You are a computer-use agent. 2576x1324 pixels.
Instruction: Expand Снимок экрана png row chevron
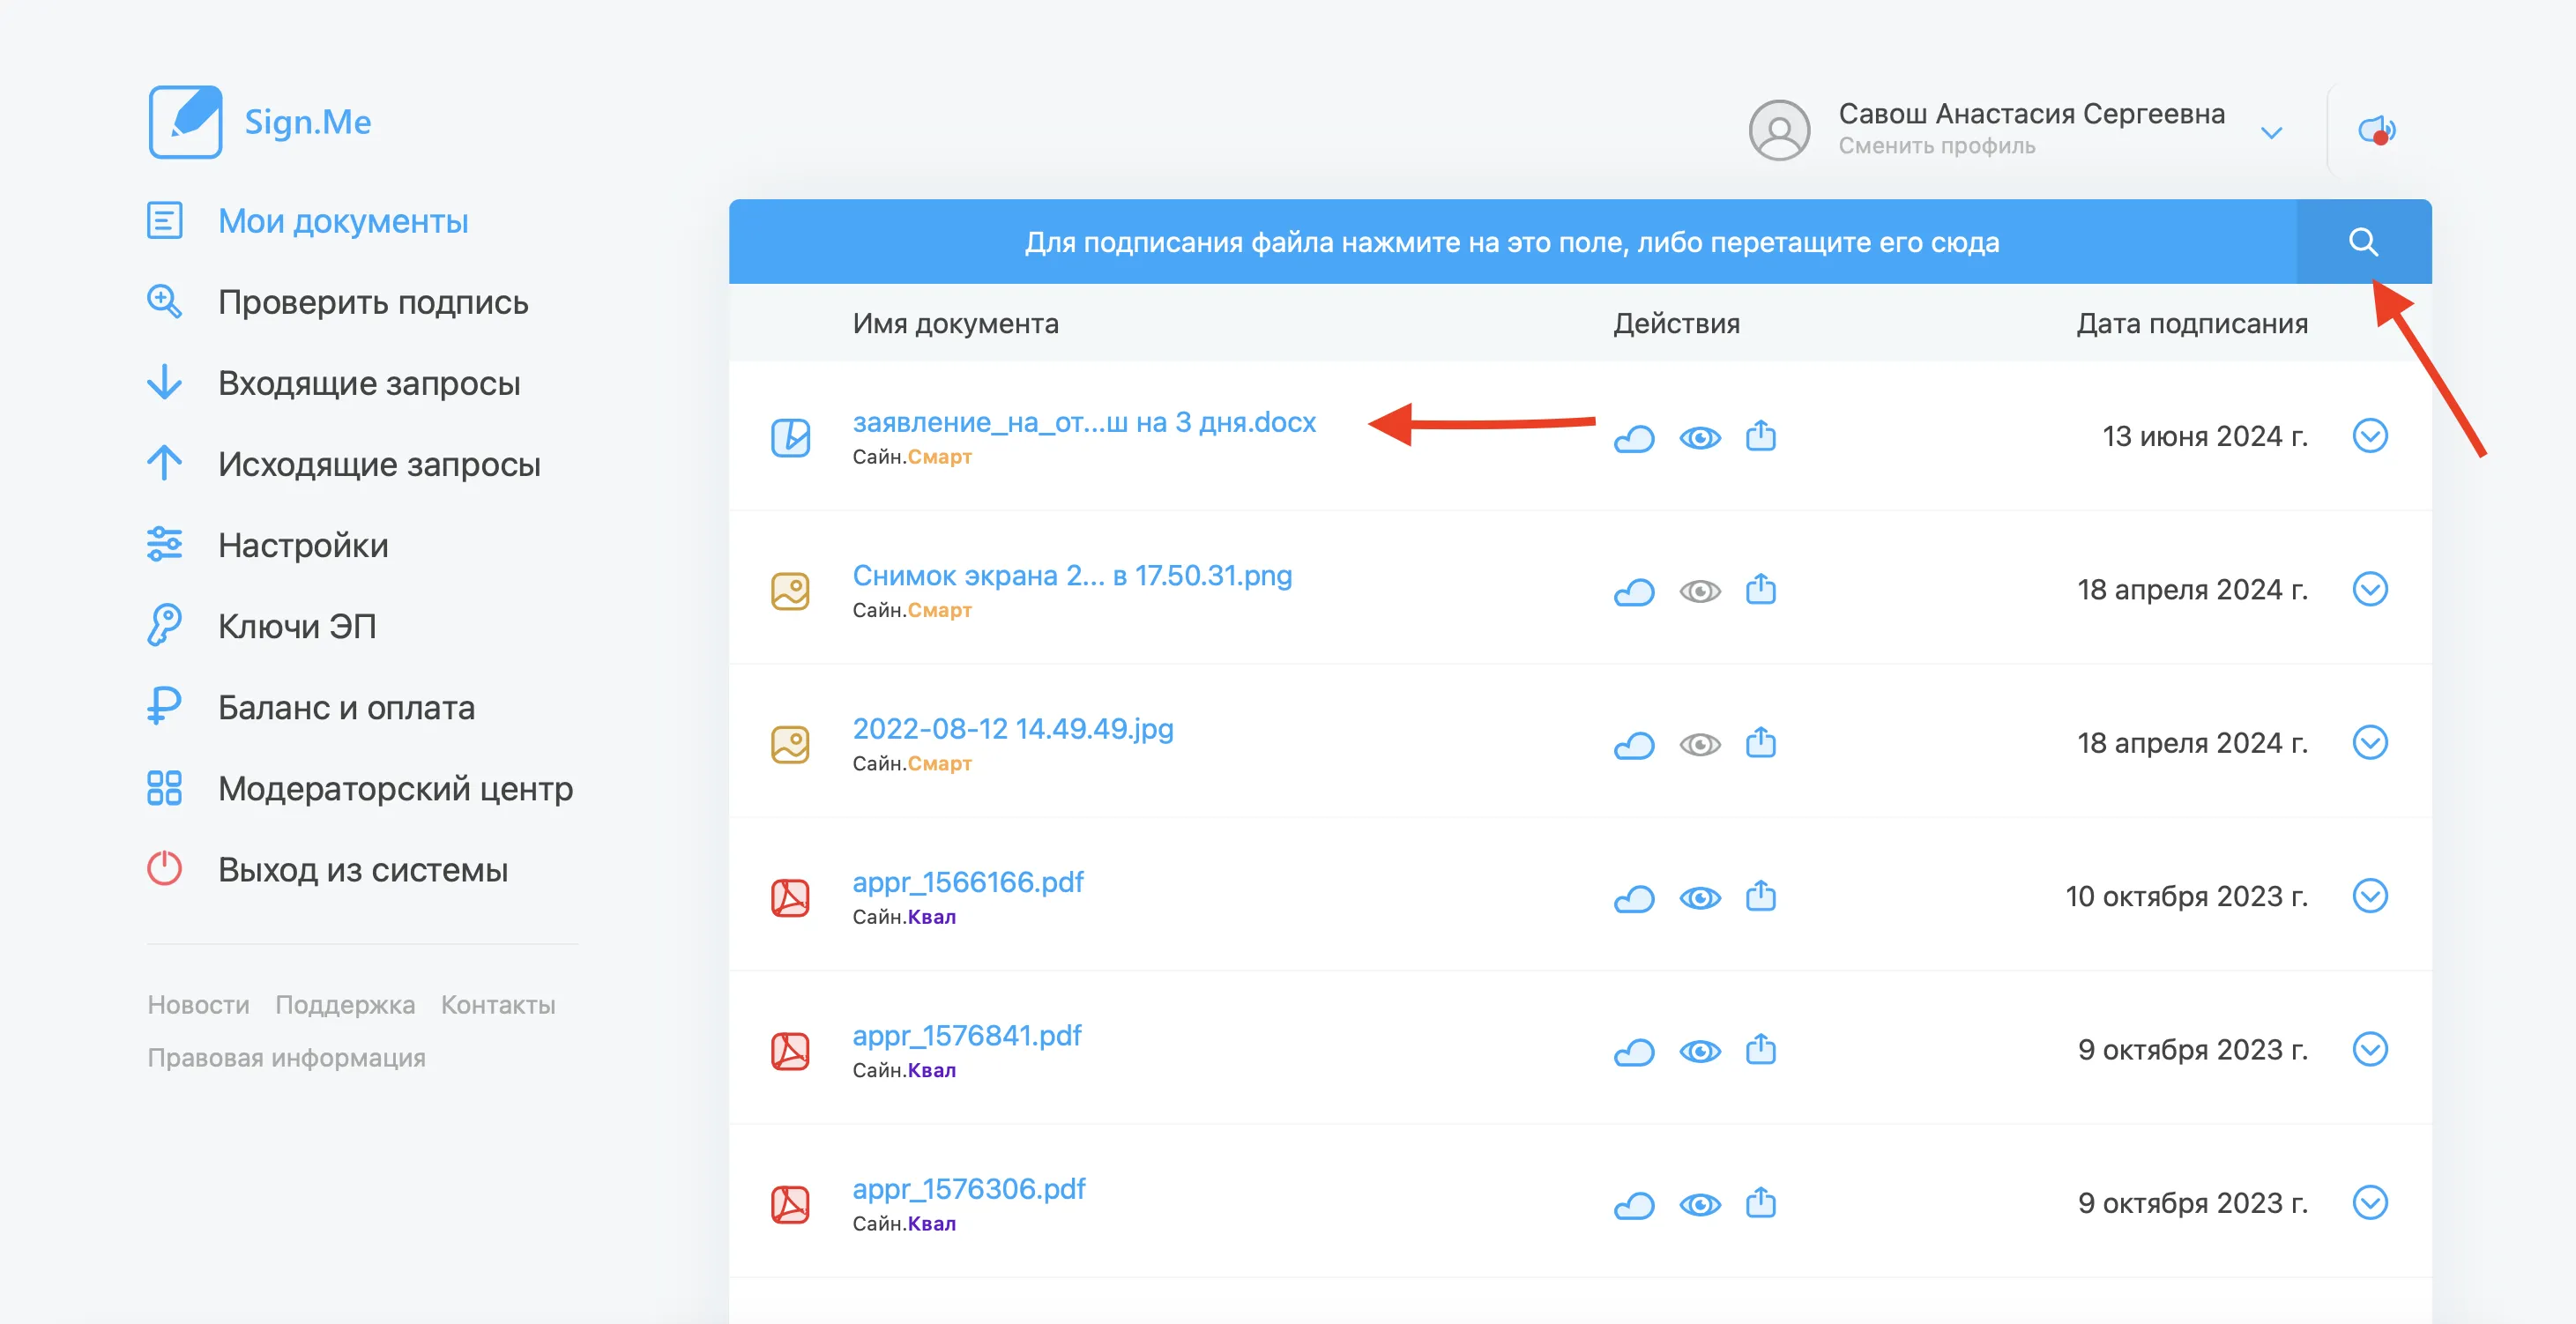click(x=2370, y=589)
